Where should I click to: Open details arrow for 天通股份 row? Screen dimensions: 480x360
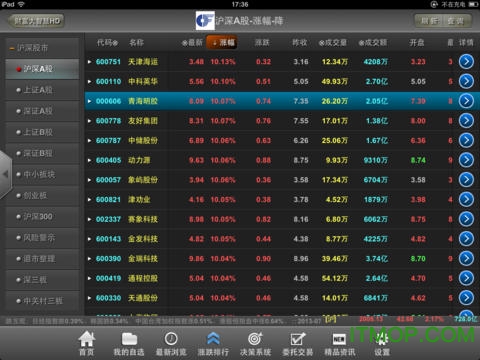coord(466,298)
